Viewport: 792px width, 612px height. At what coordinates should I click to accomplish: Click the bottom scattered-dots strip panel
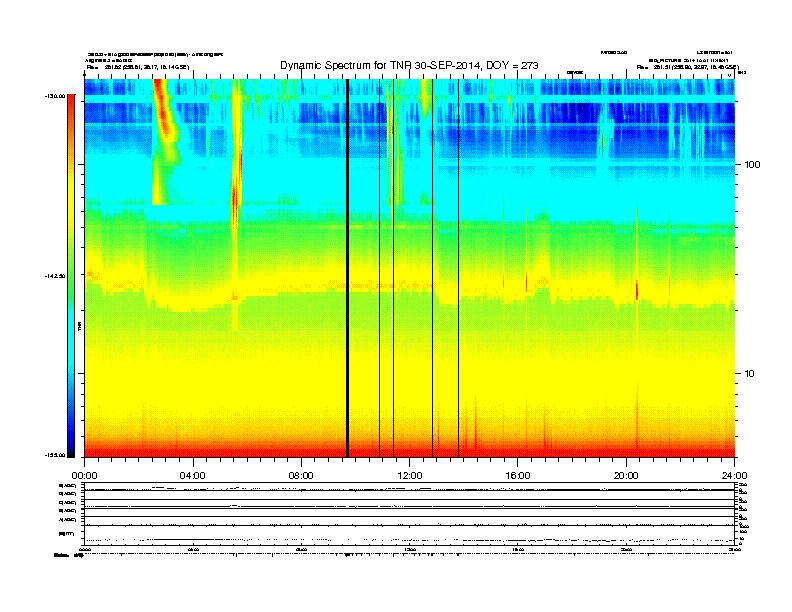[x=409, y=539]
